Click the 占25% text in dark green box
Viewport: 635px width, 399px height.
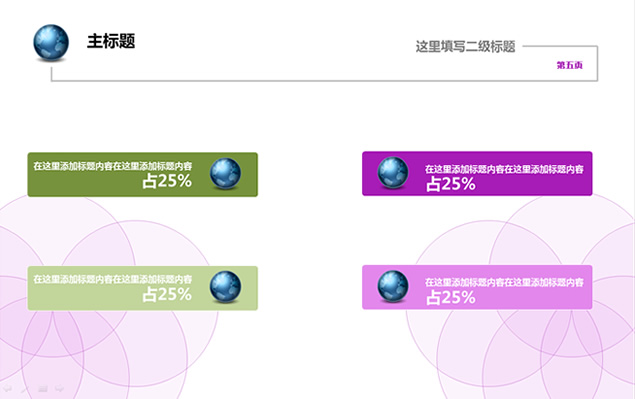pos(167,181)
